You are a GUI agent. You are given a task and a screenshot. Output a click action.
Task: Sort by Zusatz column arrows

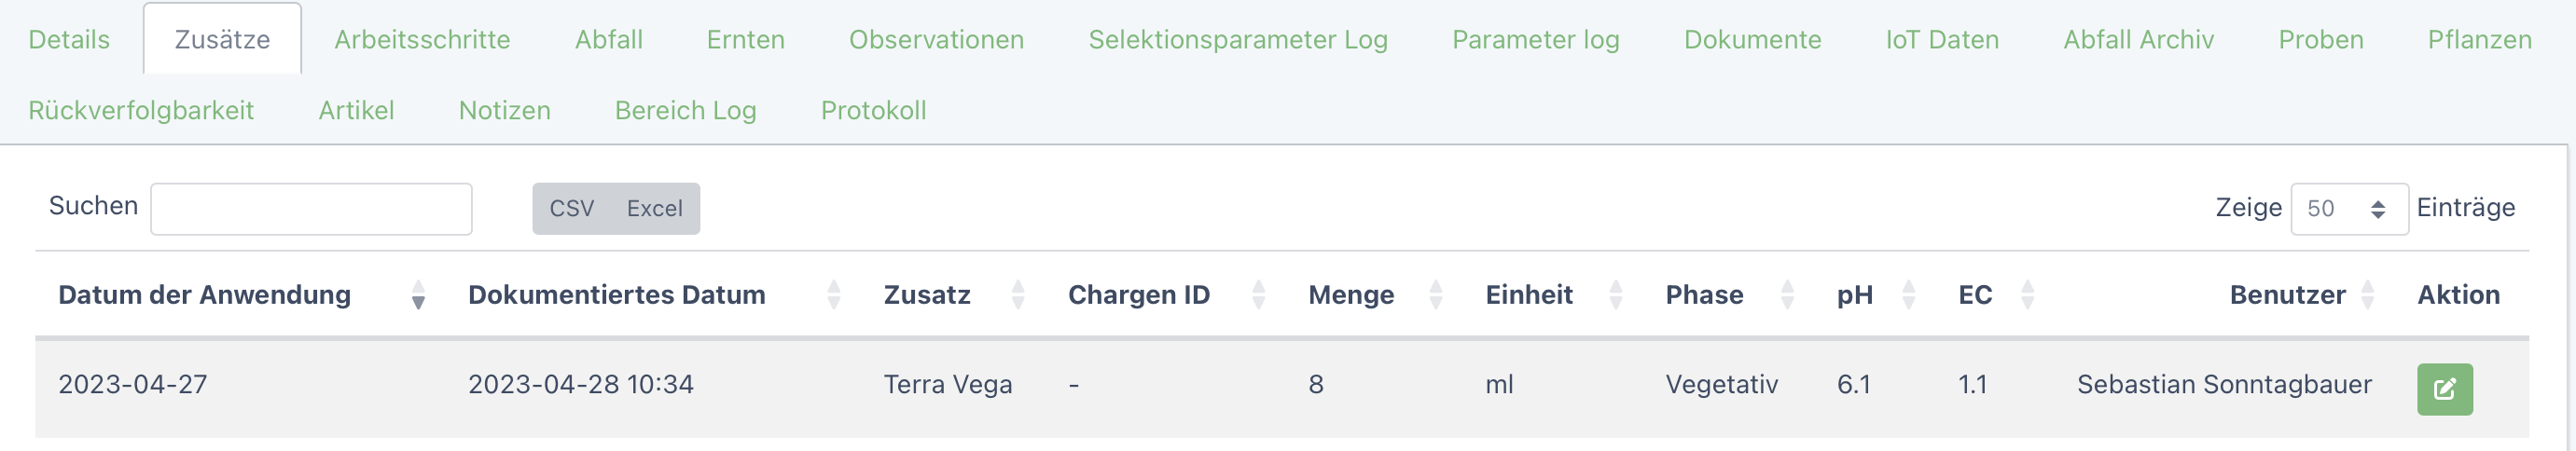point(1017,295)
